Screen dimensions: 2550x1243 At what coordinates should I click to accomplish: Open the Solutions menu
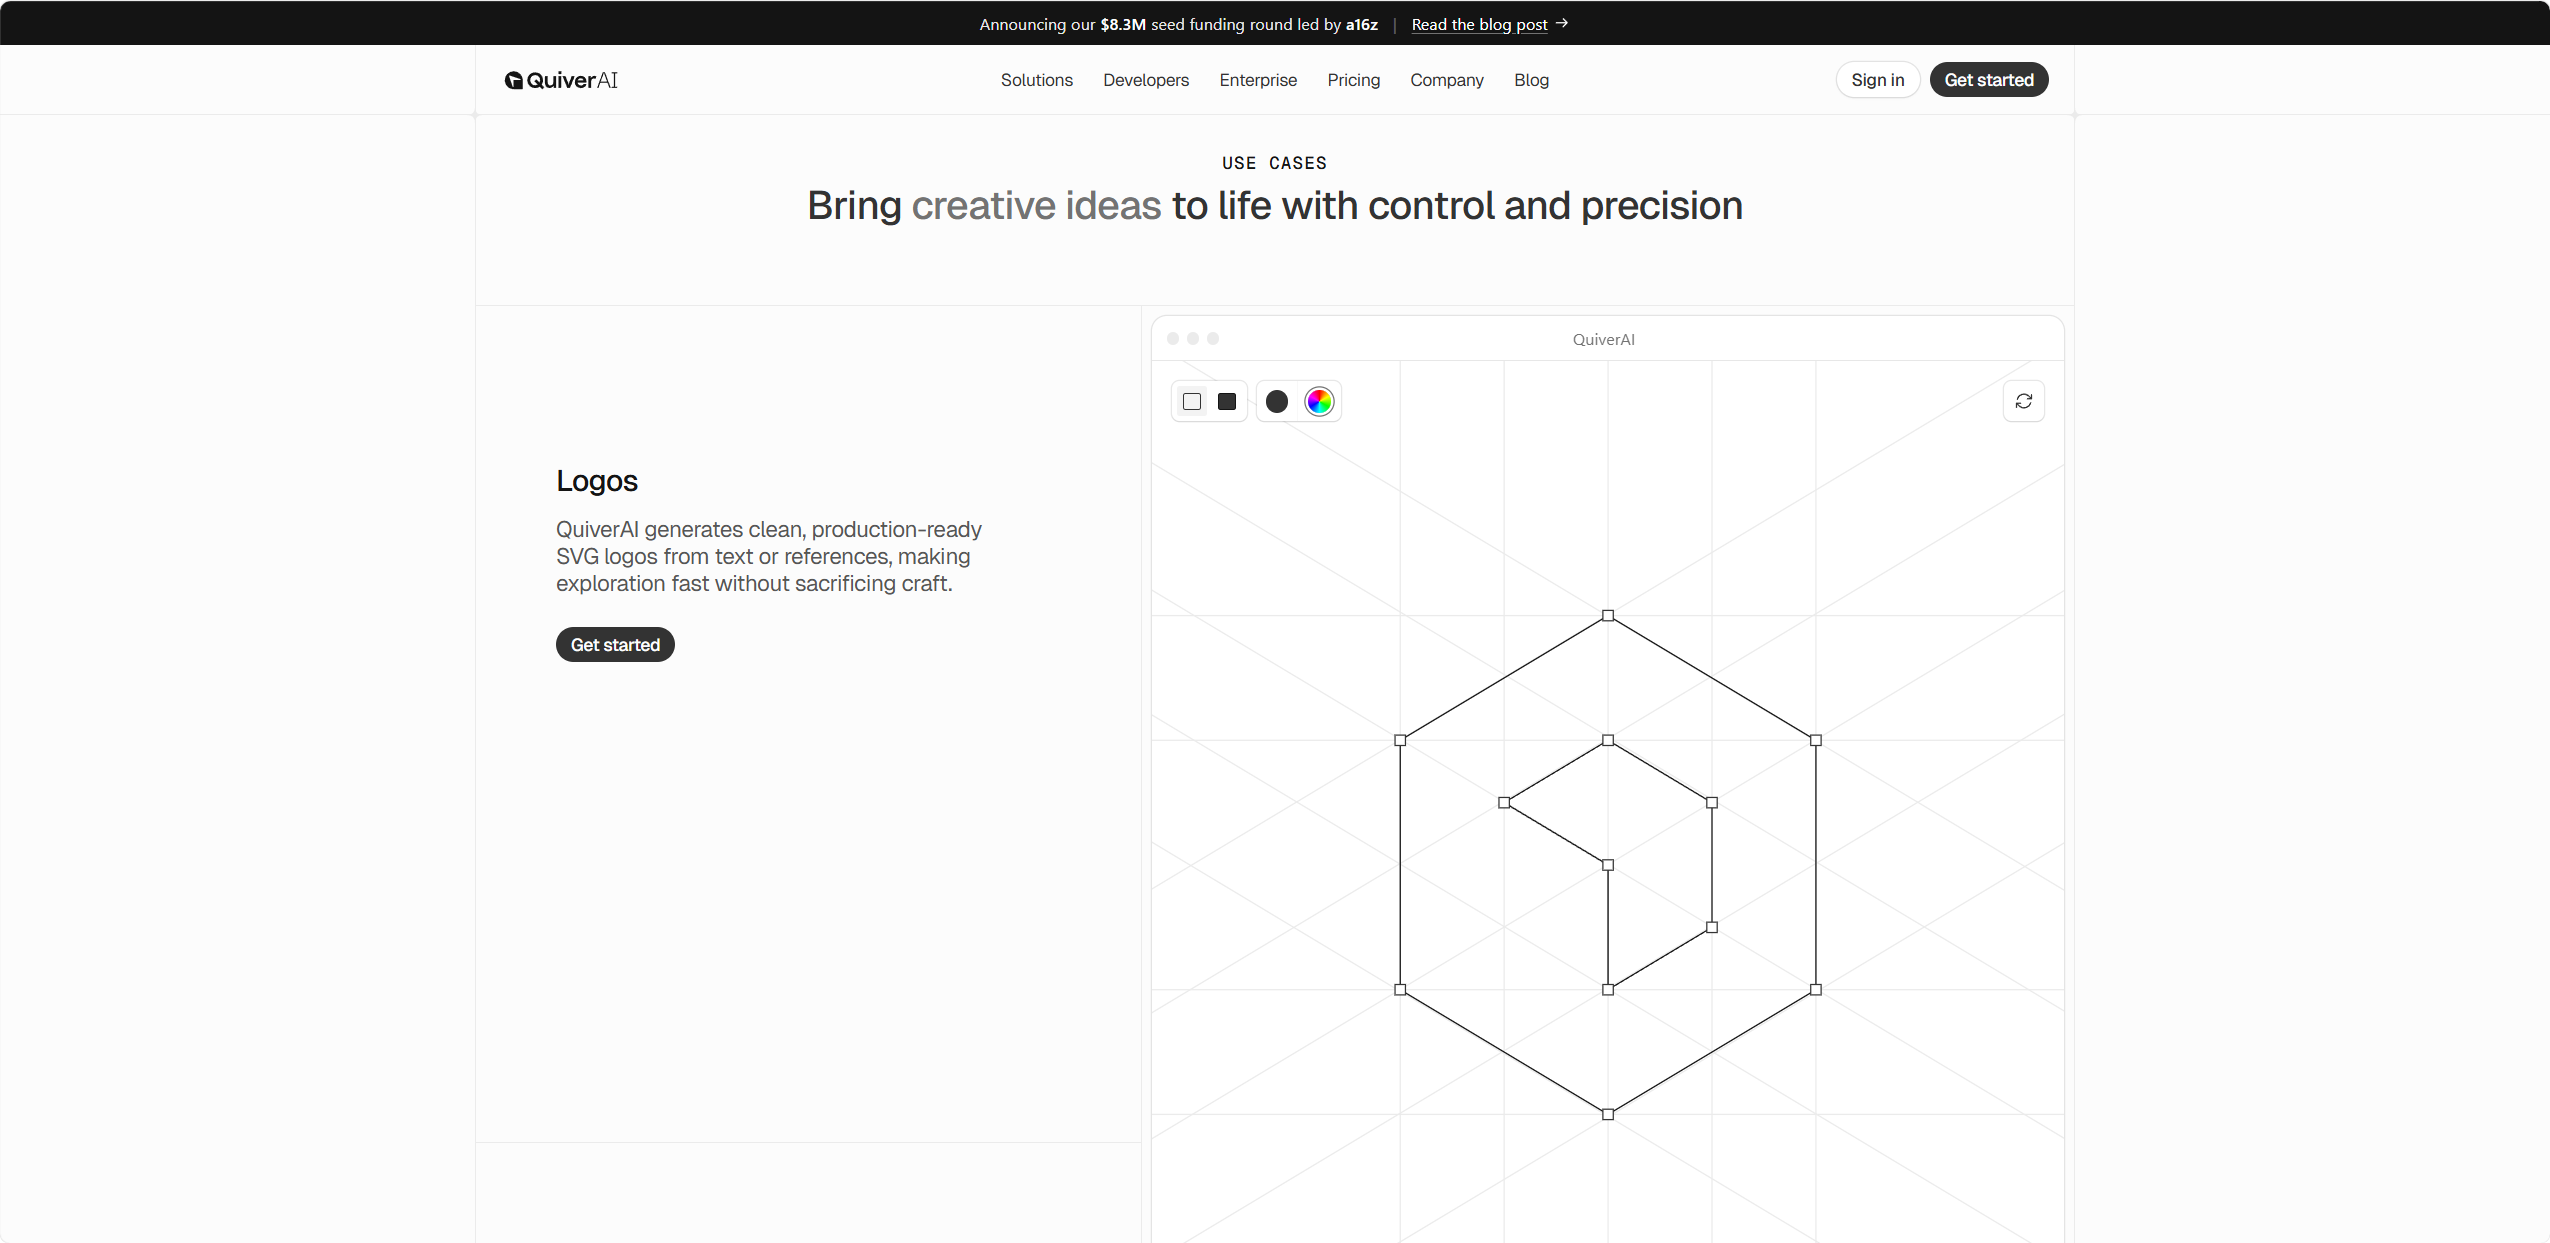click(1037, 80)
